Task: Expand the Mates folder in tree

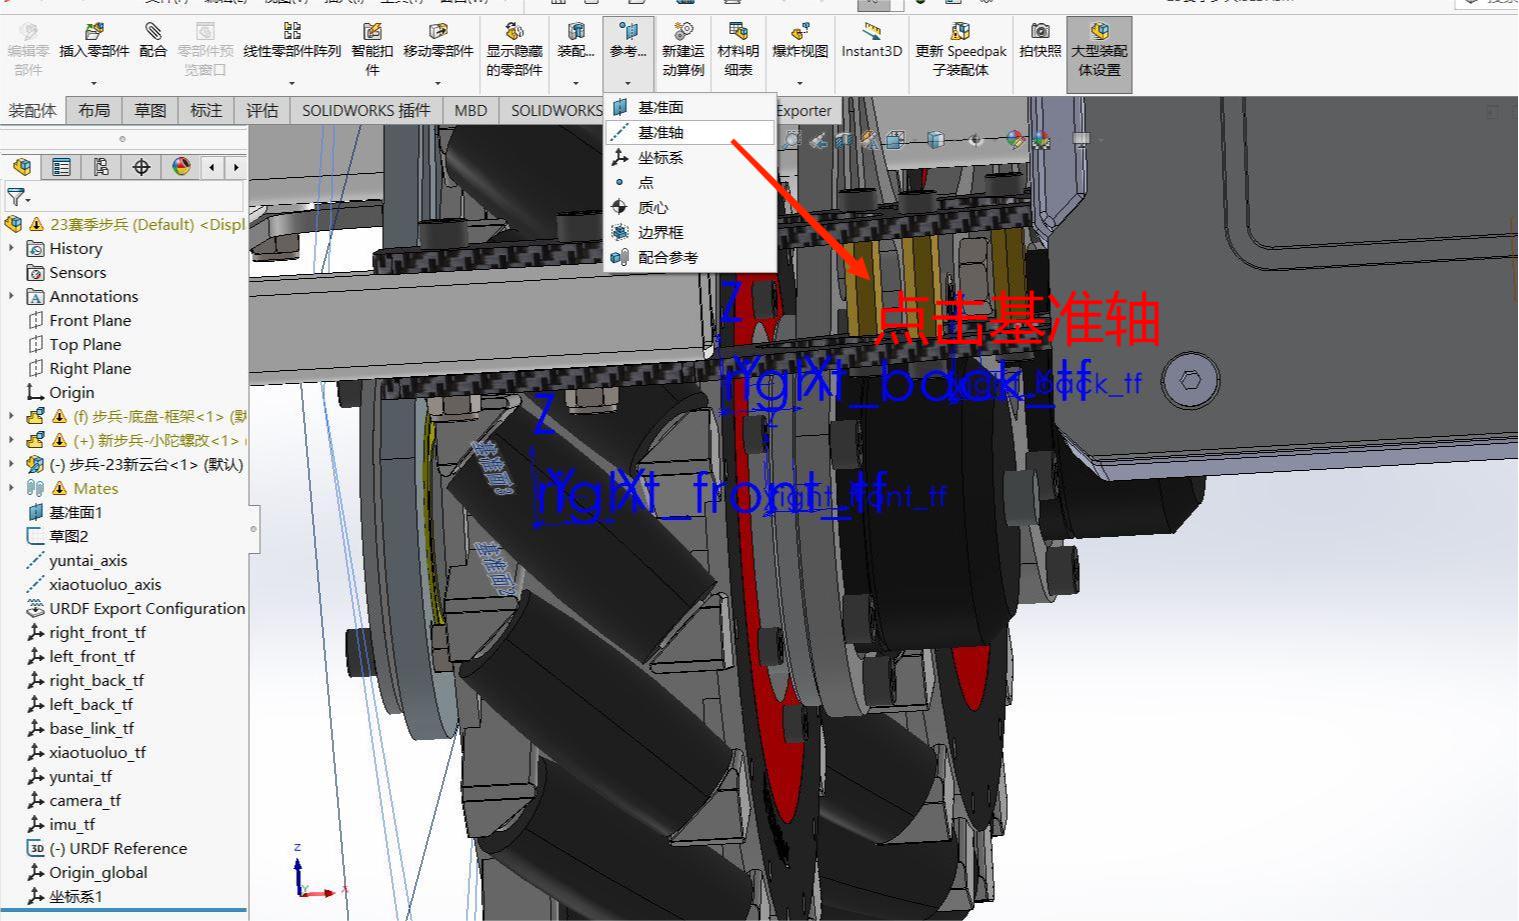Action: 12,488
